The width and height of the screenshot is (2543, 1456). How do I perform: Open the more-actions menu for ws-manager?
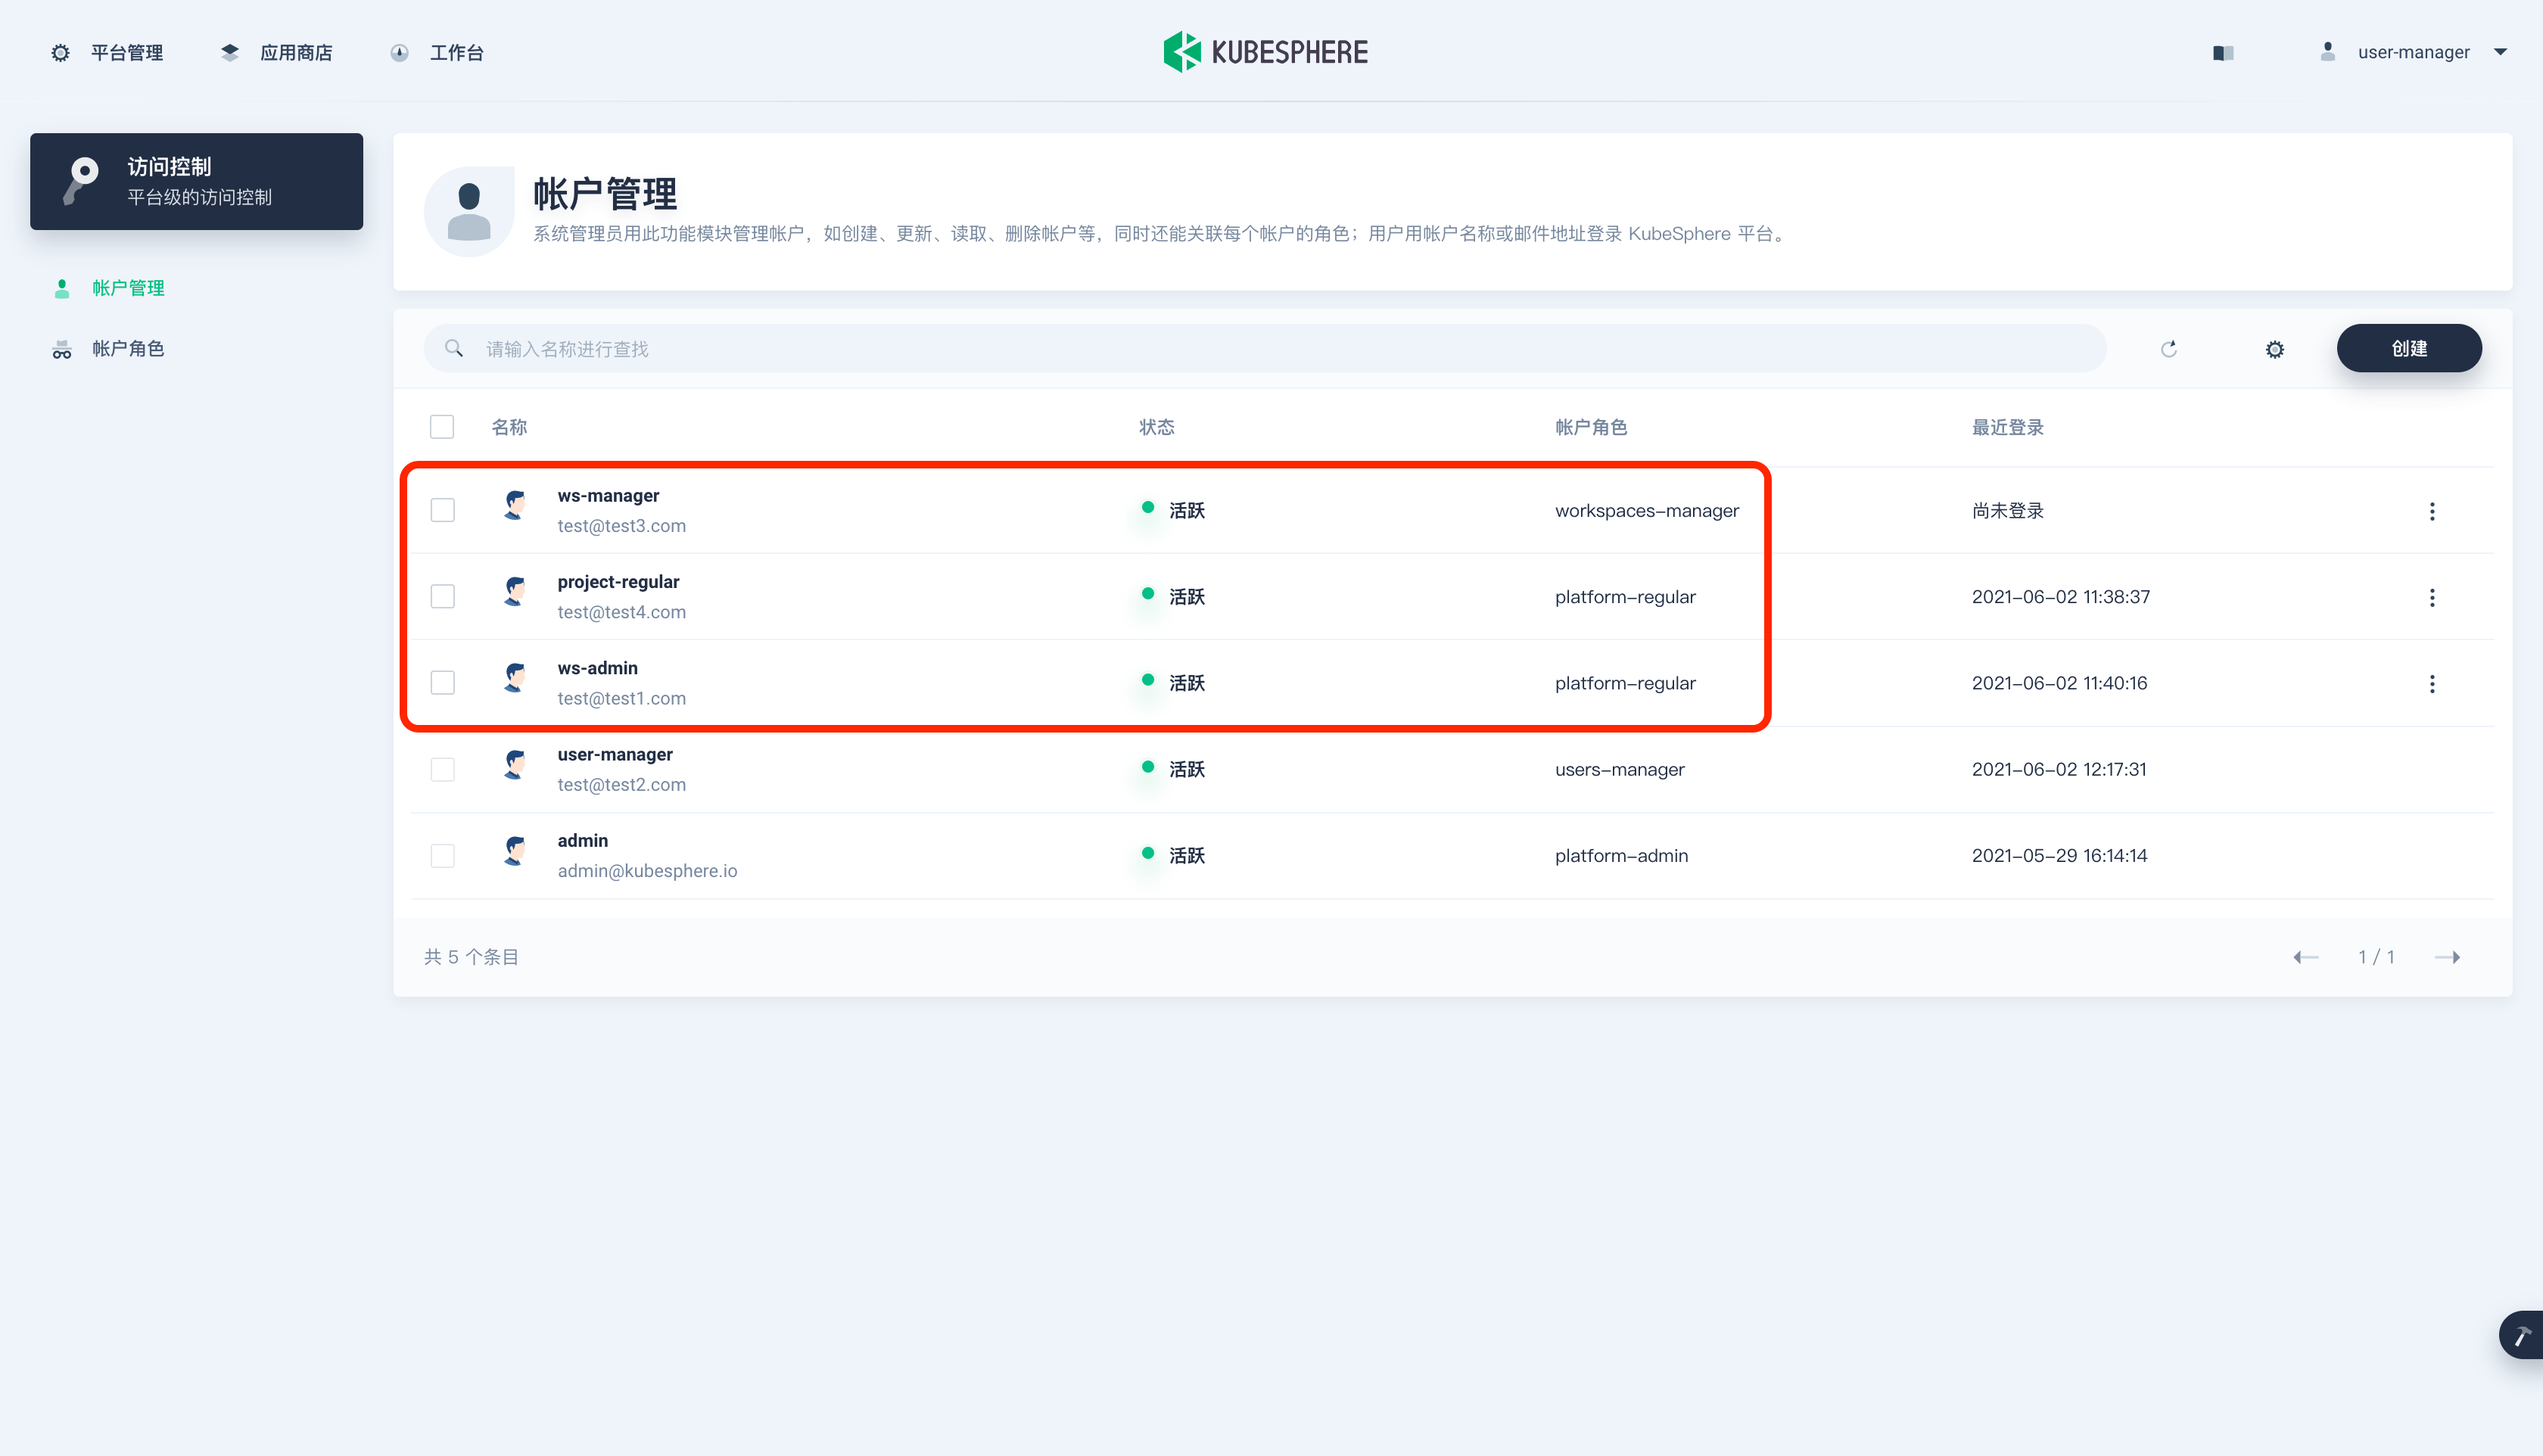tap(2432, 511)
